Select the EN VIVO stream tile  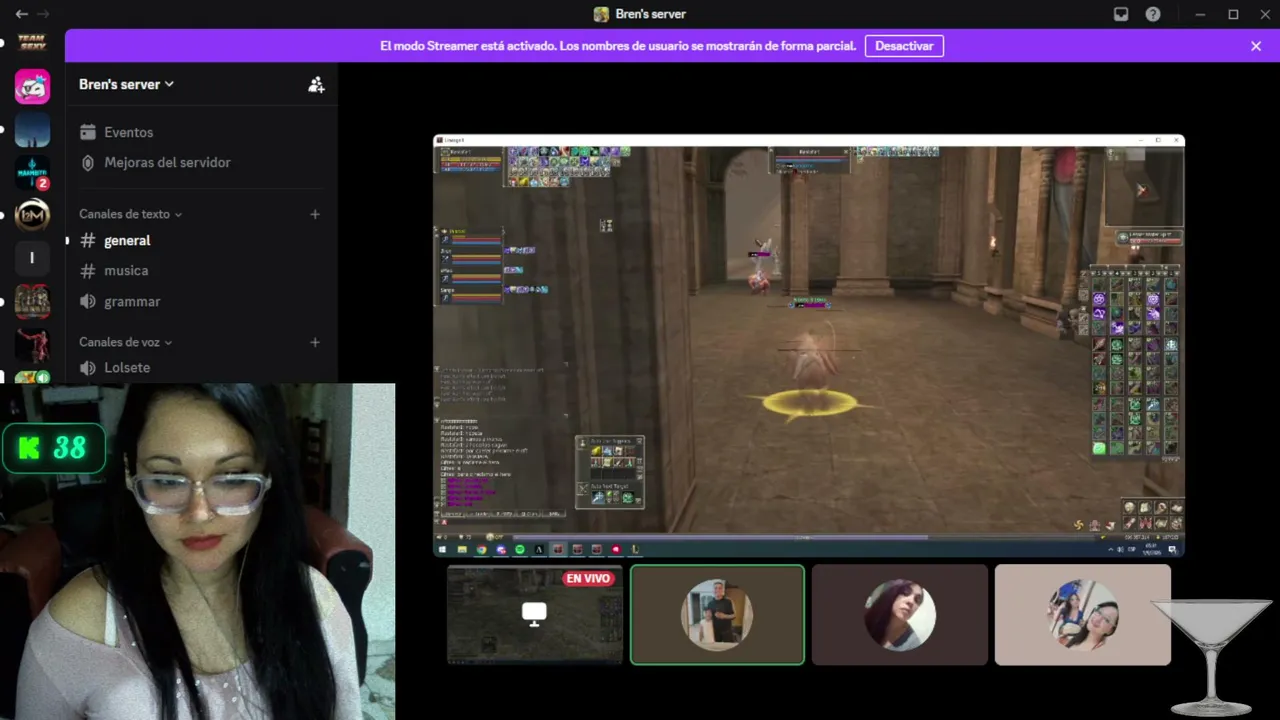(x=534, y=614)
